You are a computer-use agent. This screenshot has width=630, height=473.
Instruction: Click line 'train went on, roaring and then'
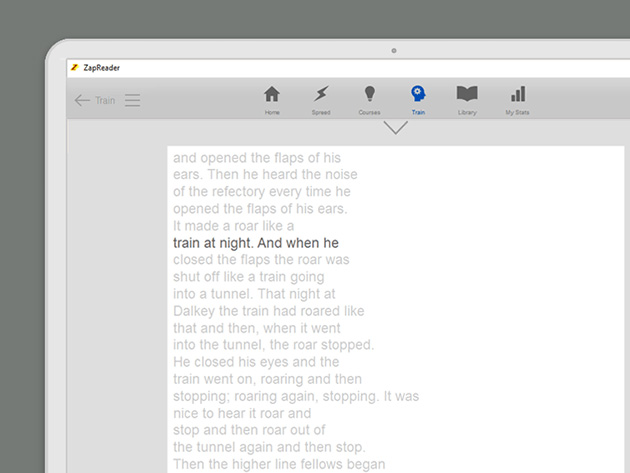coord(268,379)
